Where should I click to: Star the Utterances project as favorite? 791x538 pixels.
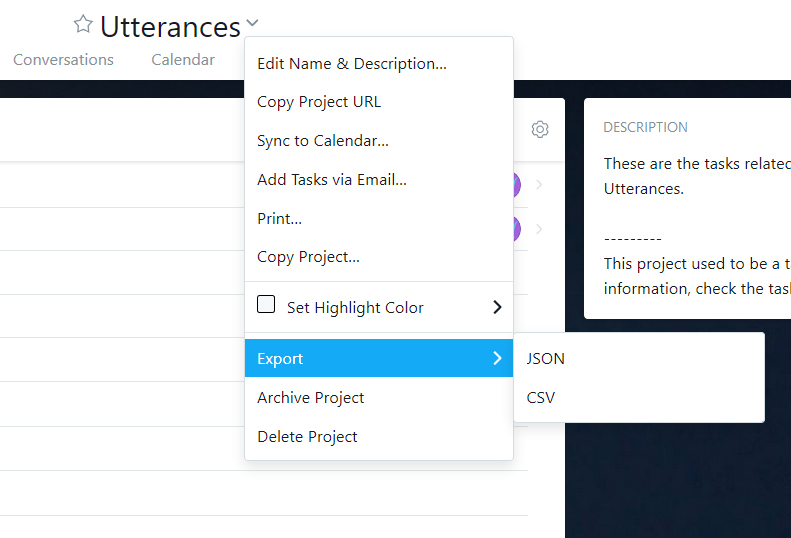point(83,24)
